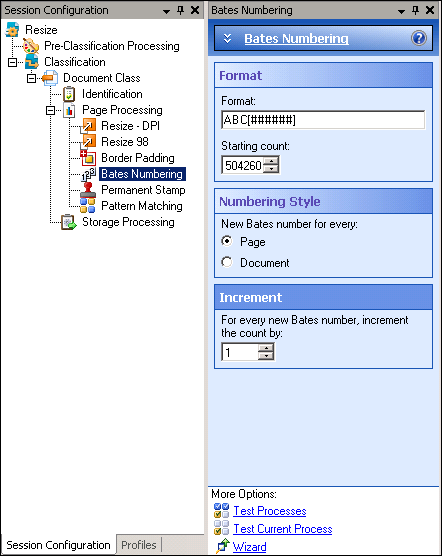Open Bates Numbering help question-mark icon
Screen dimensions: 442x556
tap(419, 38)
